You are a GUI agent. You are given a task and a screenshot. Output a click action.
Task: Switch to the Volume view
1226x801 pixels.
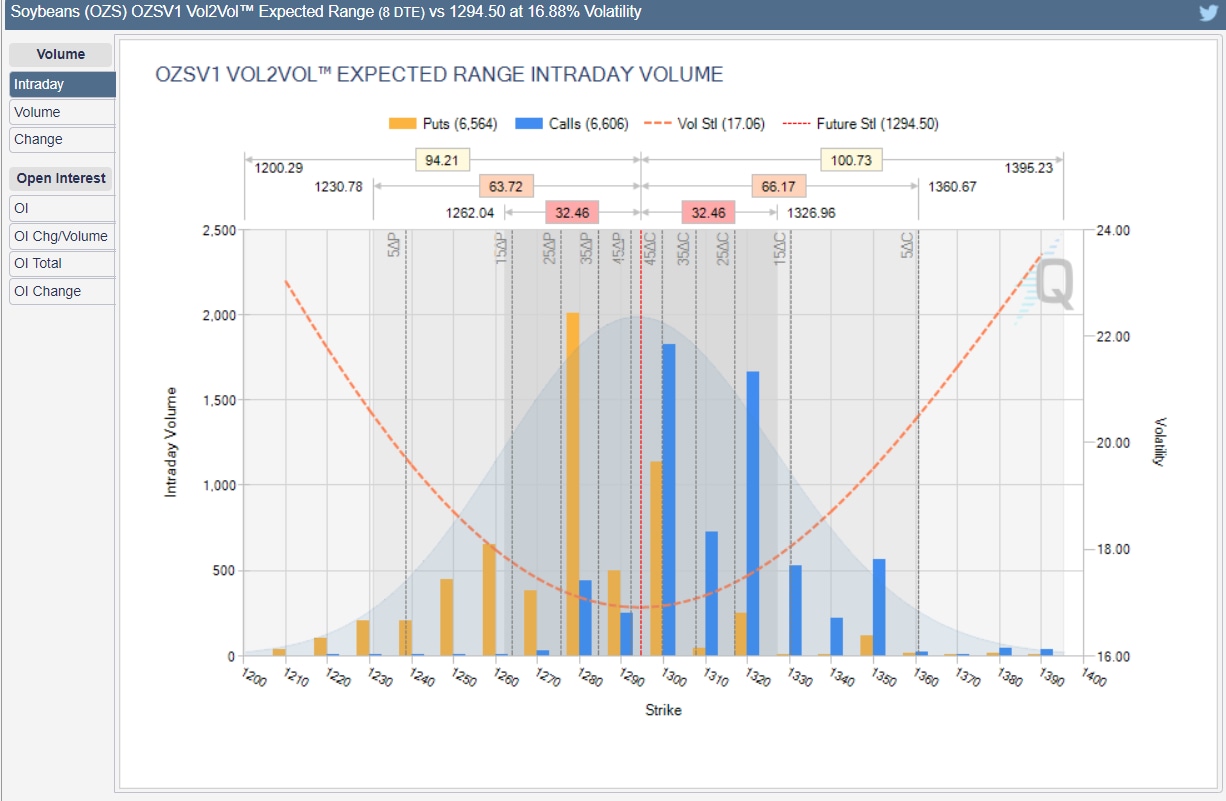point(61,112)
